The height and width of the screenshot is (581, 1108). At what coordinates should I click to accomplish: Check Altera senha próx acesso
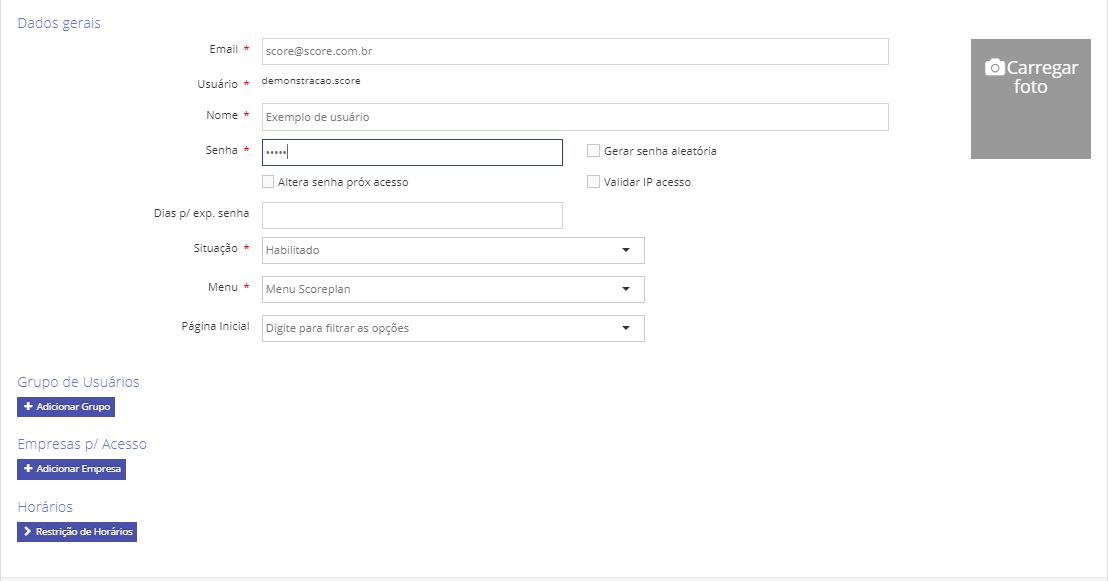[x=268, y=182]
